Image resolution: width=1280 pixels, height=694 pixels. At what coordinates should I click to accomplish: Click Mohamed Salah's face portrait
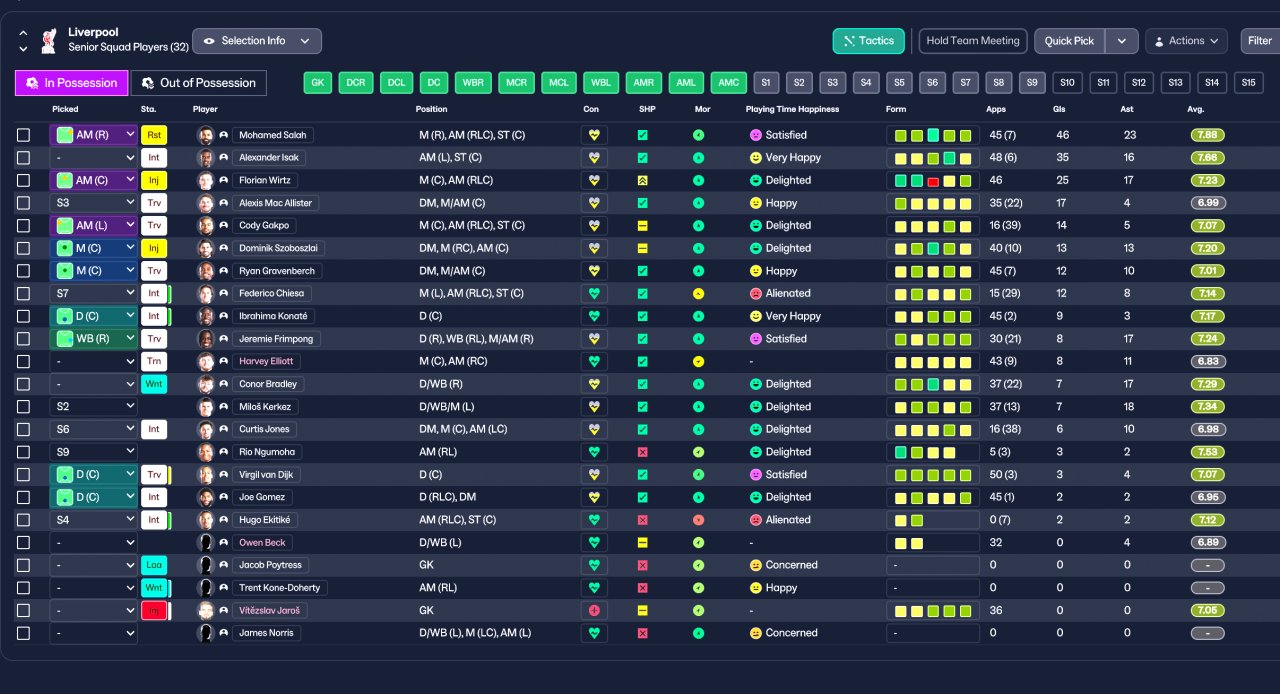point(206,135)
